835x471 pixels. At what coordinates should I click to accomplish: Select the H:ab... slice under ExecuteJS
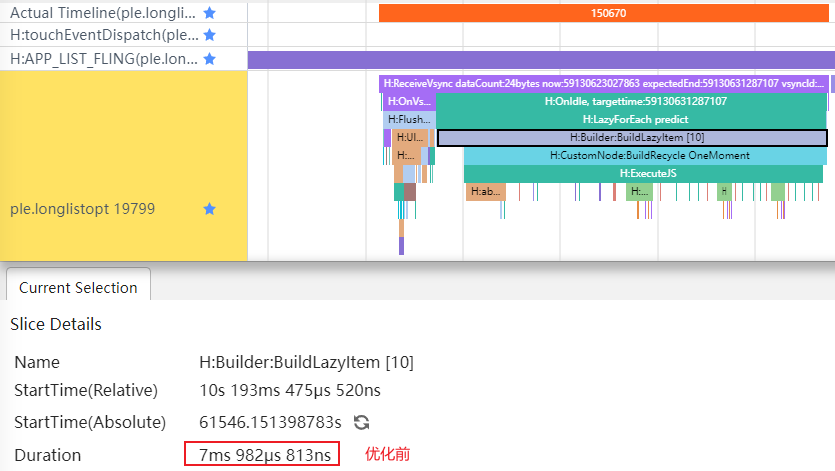[x=486, y=191]
